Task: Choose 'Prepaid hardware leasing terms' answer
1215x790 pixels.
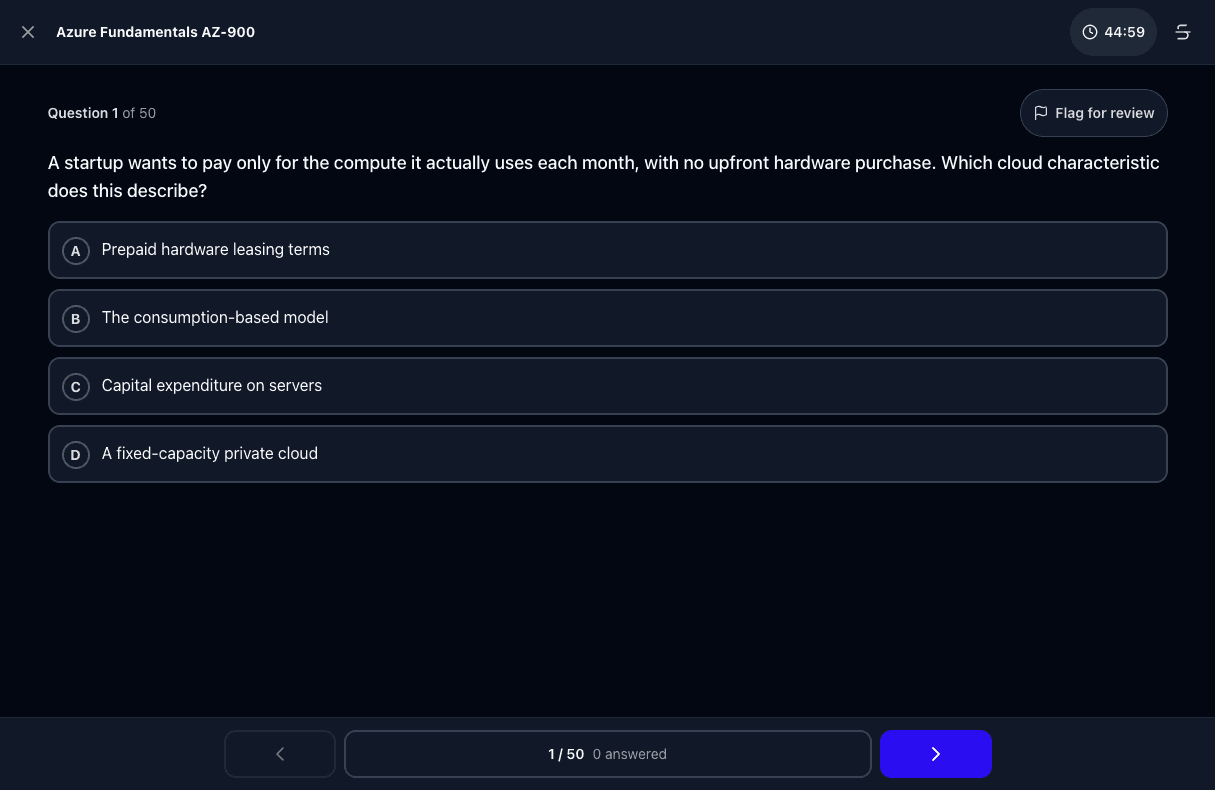Action: 608,250
